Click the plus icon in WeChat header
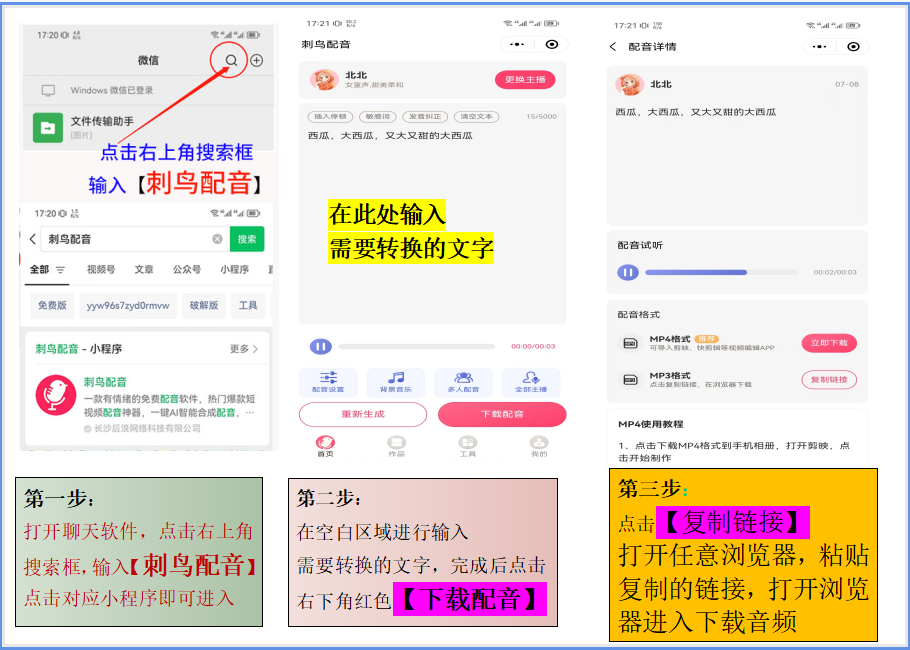Screen dimensions: 910x650 pos(257,61)
